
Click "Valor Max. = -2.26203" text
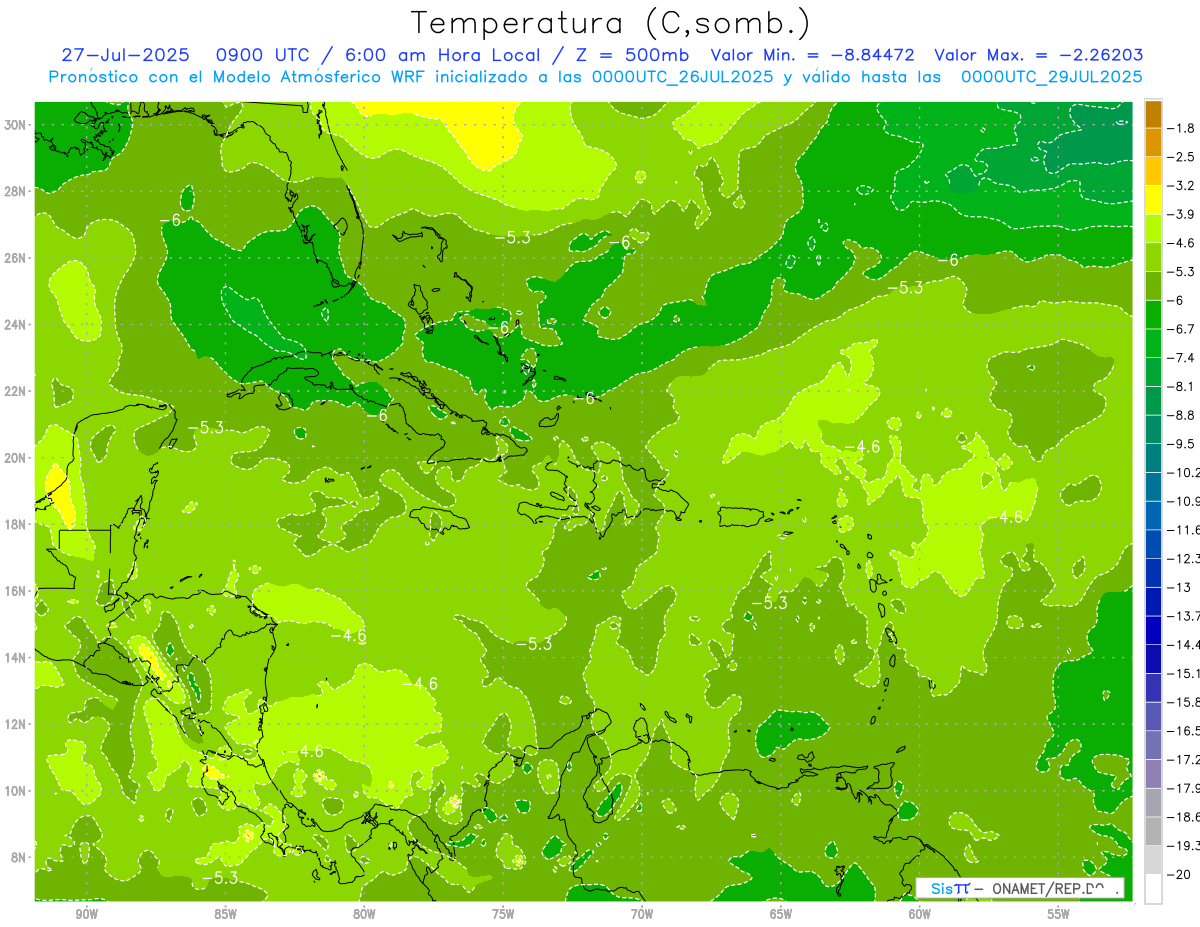click(x=1039, y=55)
